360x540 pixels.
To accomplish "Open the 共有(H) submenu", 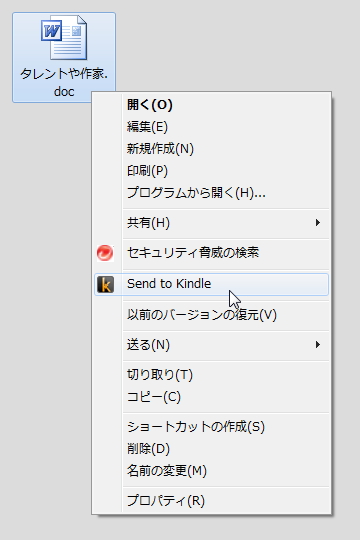I will coord(211,223).
